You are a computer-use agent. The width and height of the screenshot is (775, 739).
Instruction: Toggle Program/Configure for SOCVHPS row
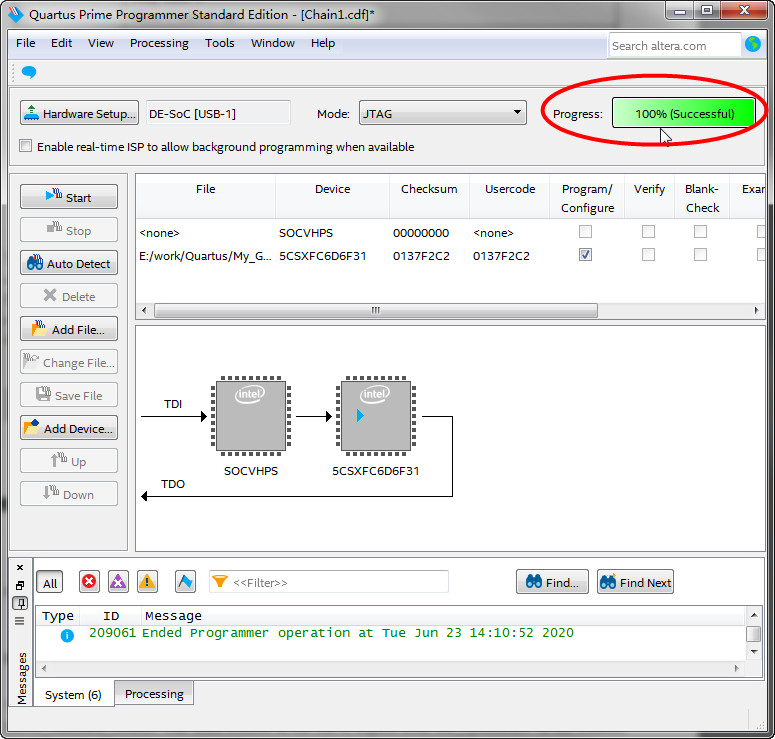(585, 231)
